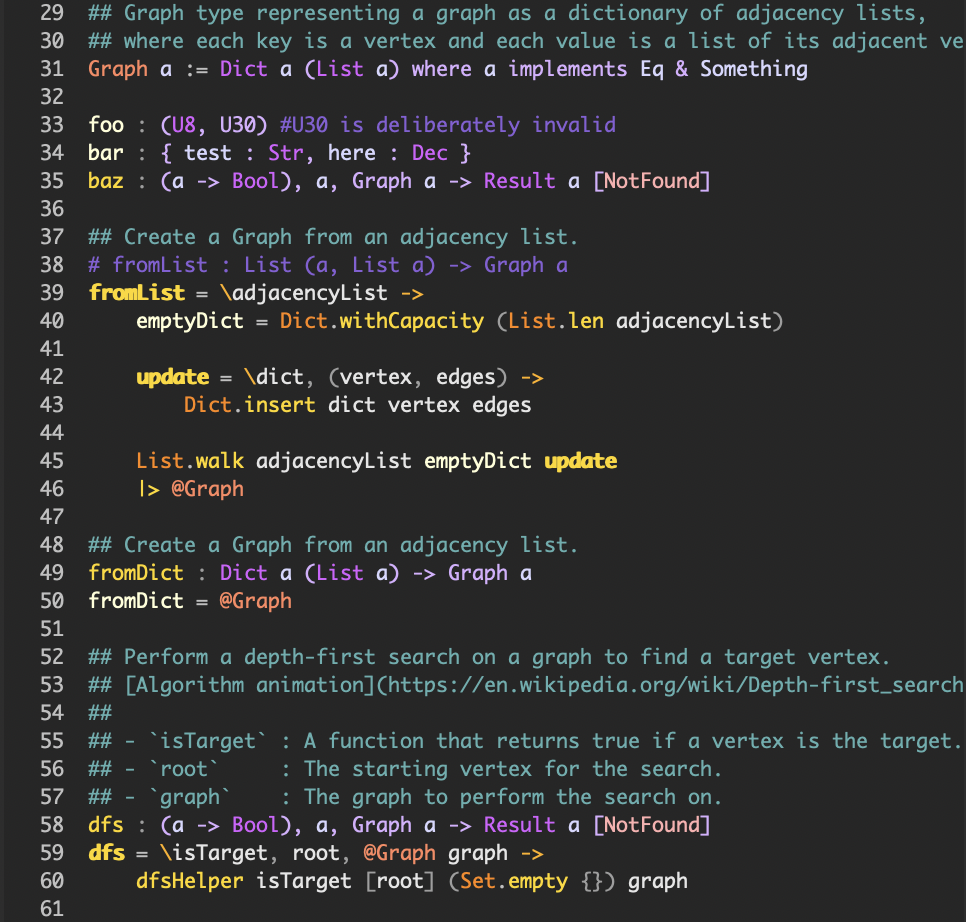Click the 'update' argument on line 45
The image size is (966, 922).
[x=580, y=461]
